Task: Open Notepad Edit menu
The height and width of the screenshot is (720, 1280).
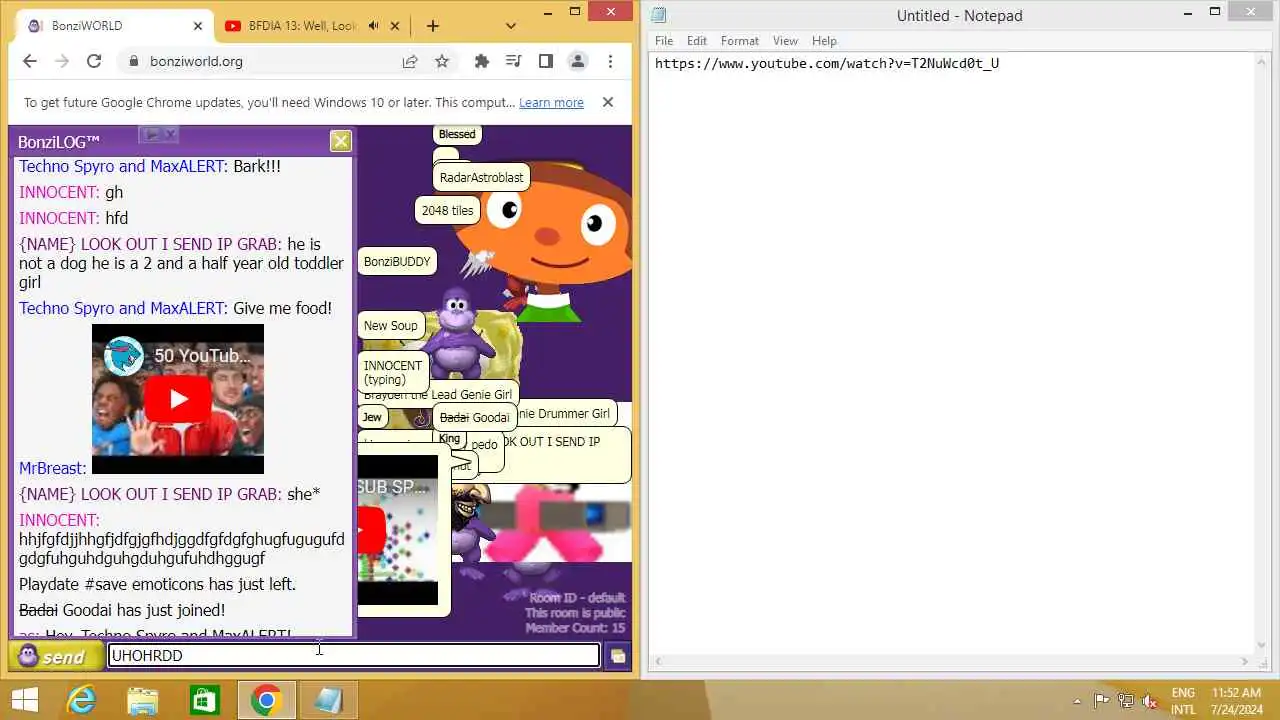Action: pyautogui.click(x=697, y=41)
